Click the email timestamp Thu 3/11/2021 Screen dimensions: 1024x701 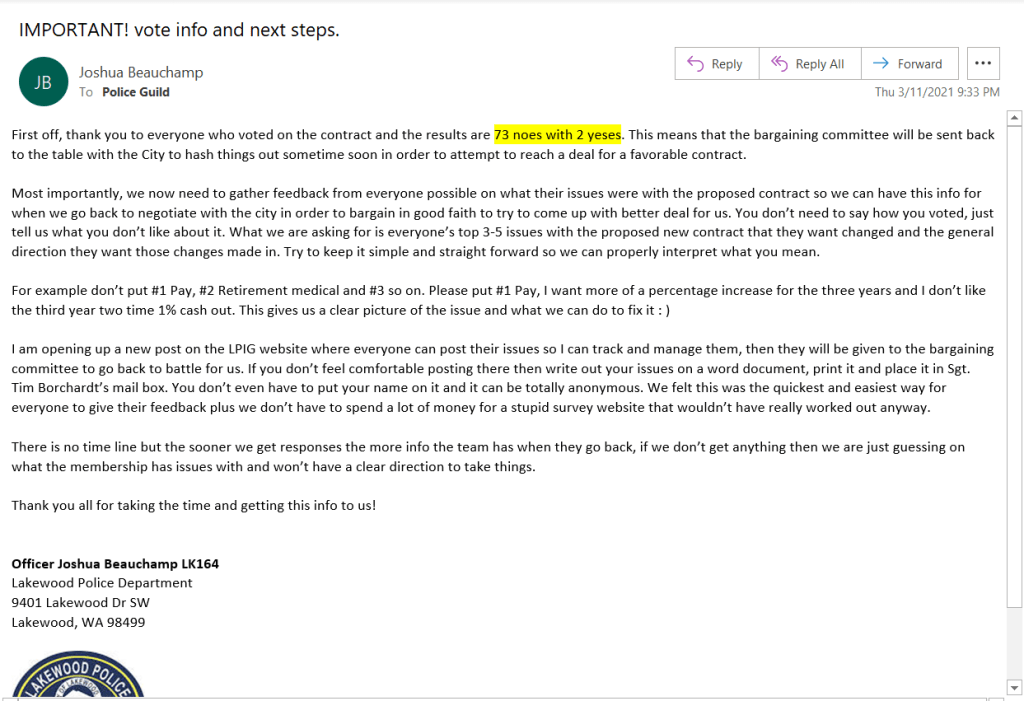click(x=936, y=92)
